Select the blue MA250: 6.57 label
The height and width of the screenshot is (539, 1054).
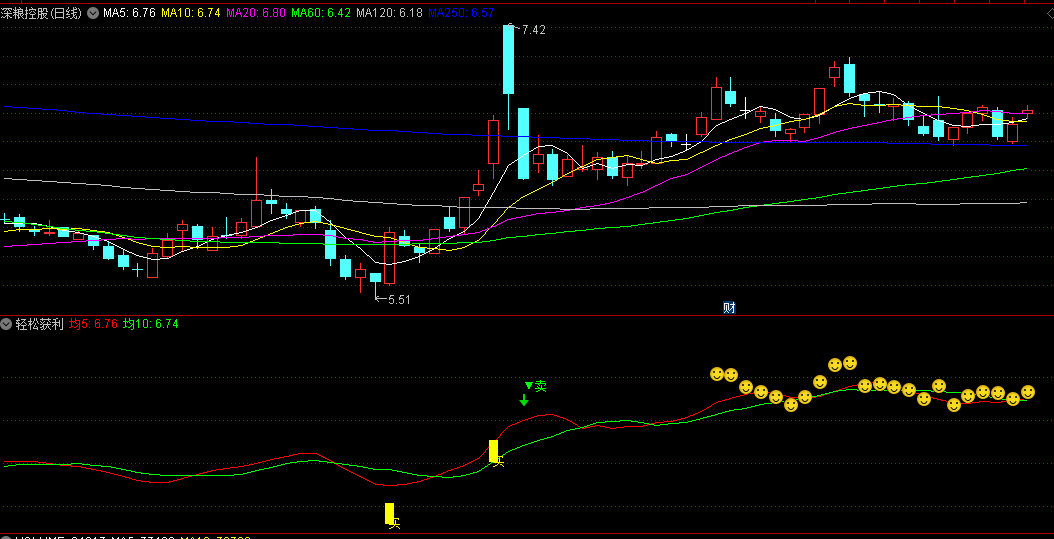point(461,13)
